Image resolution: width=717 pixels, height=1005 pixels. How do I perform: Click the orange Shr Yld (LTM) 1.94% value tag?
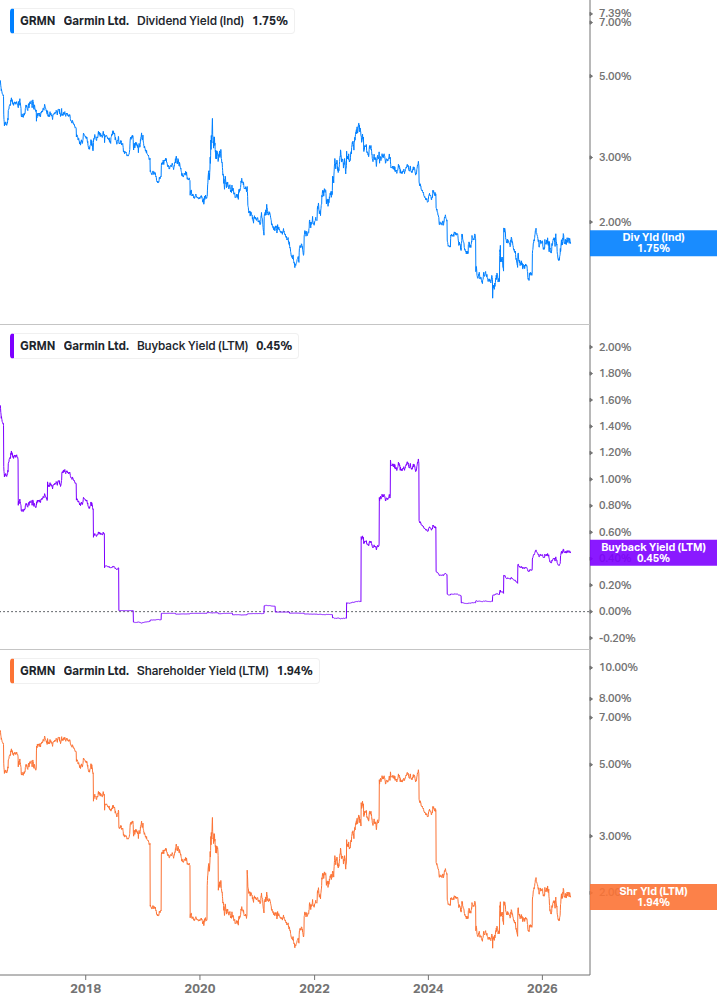click(x=654, y=897)
